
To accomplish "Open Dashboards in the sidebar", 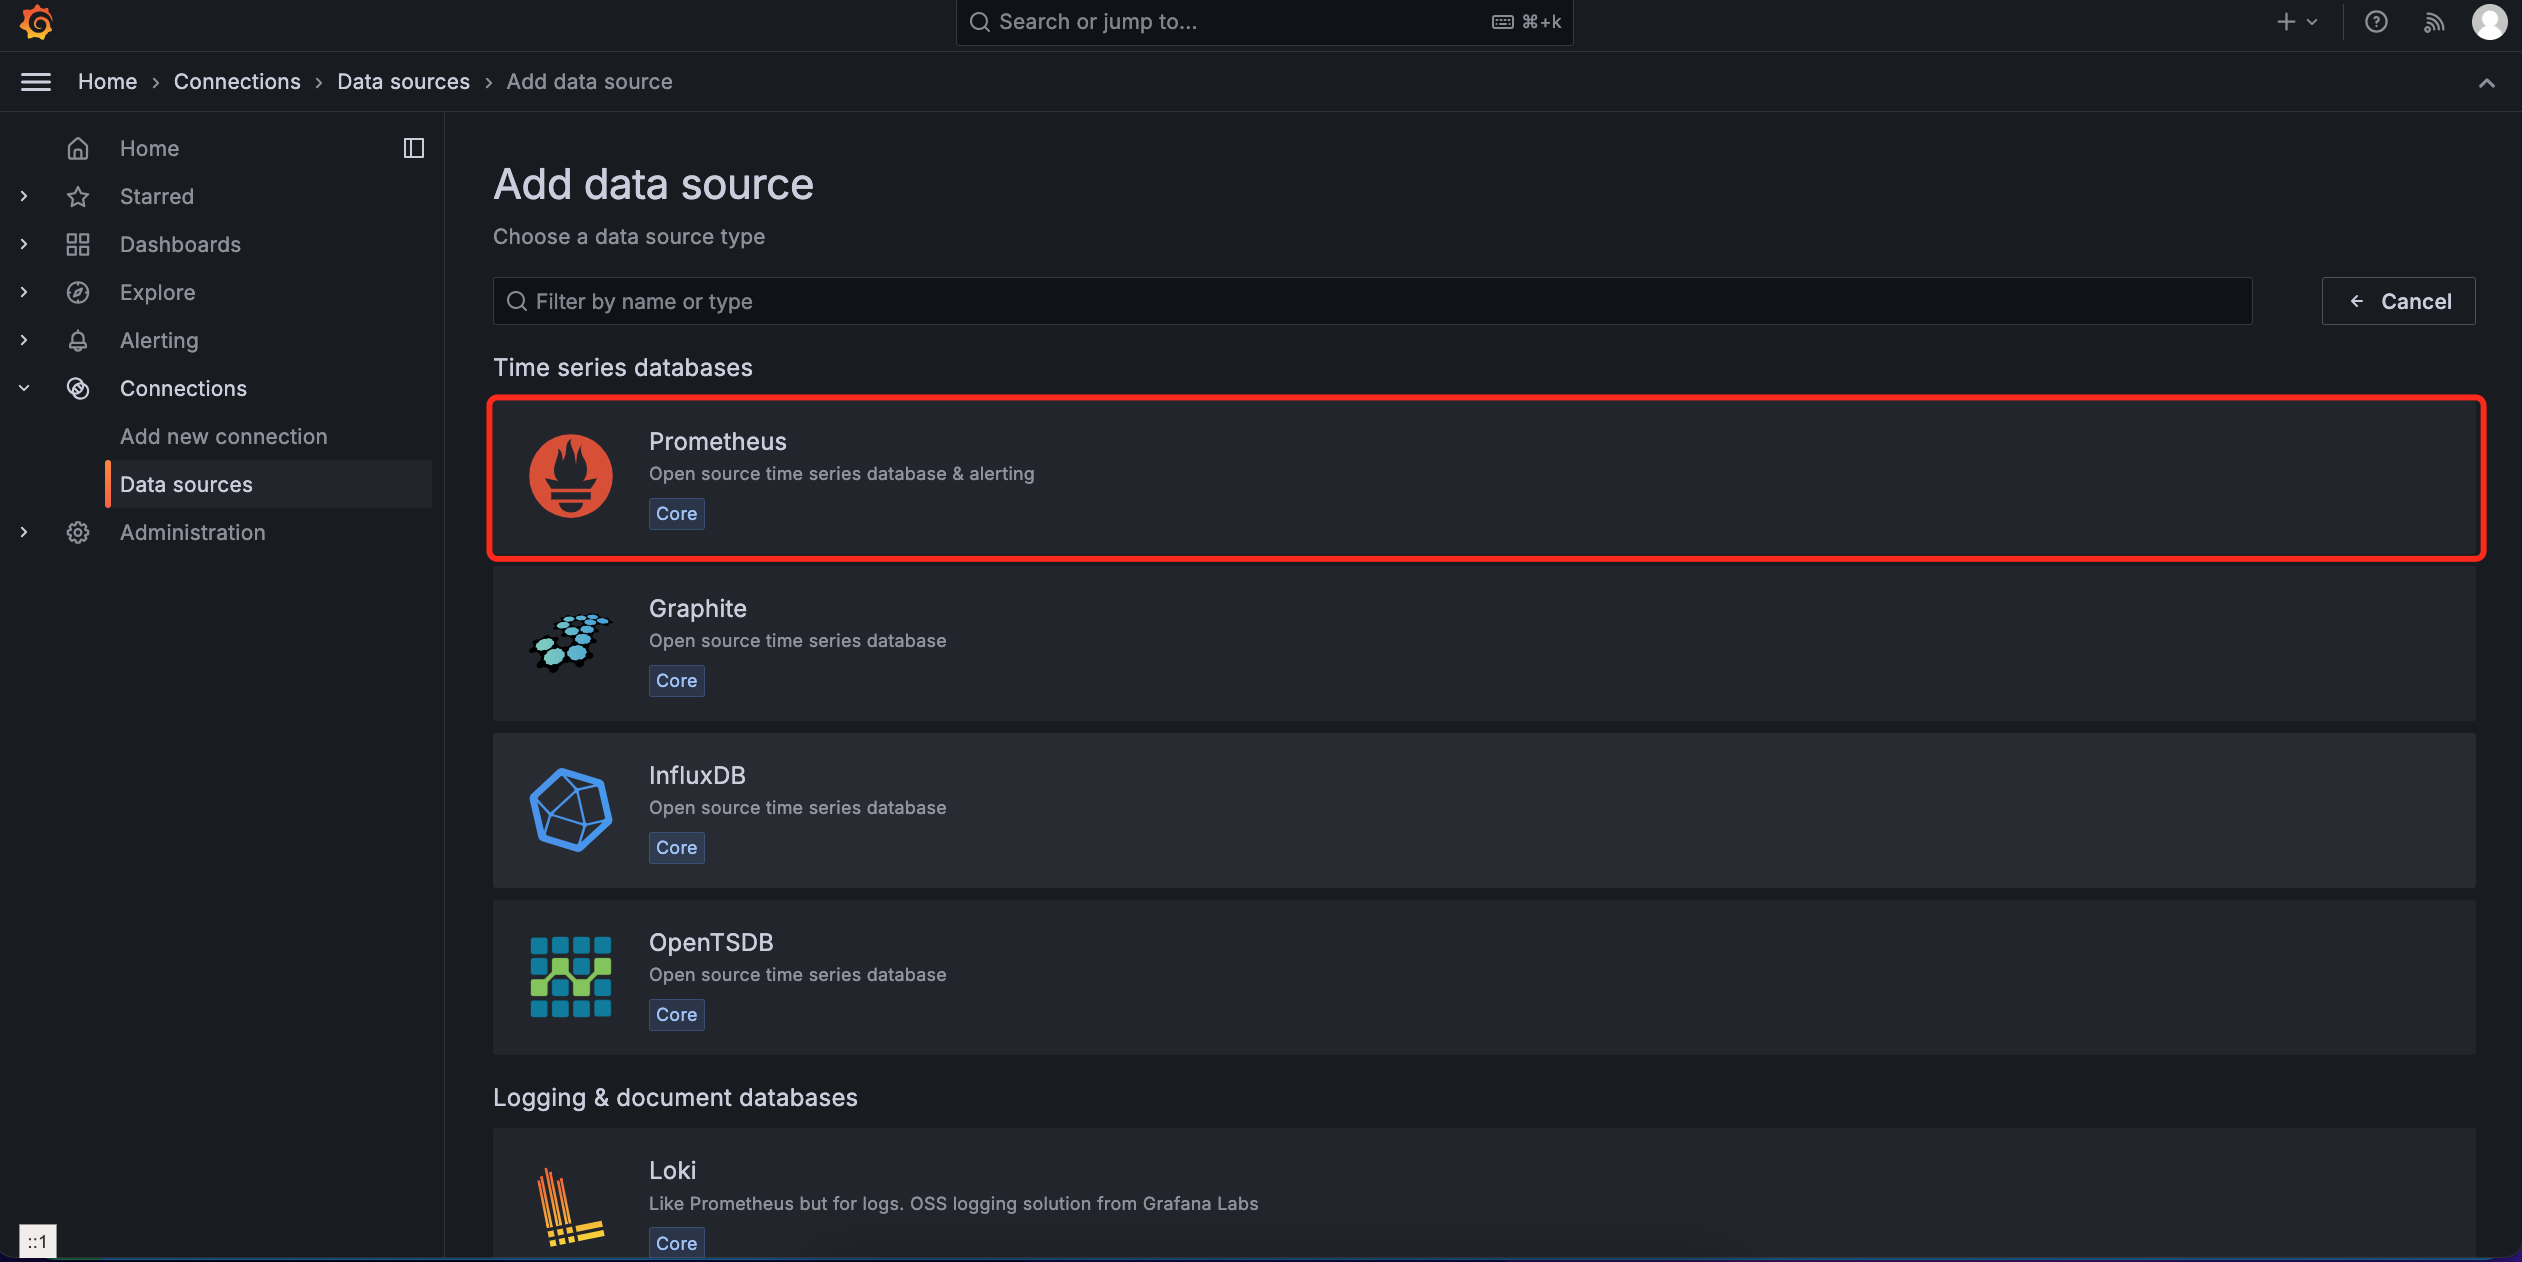I will [180, 244].
